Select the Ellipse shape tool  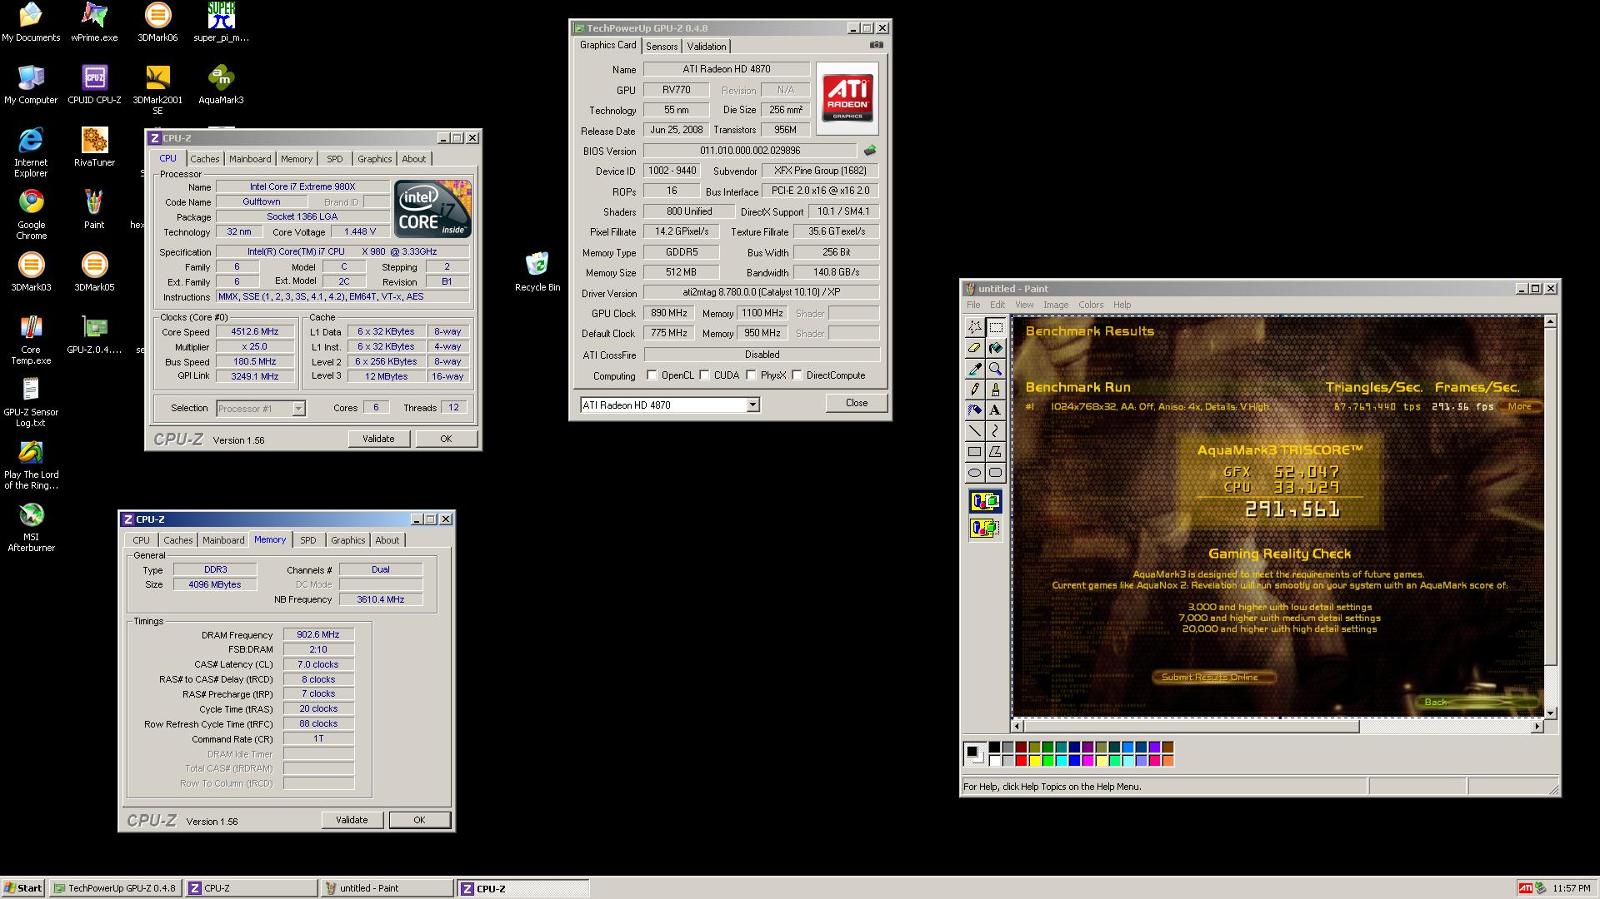[x=974, y=473]
